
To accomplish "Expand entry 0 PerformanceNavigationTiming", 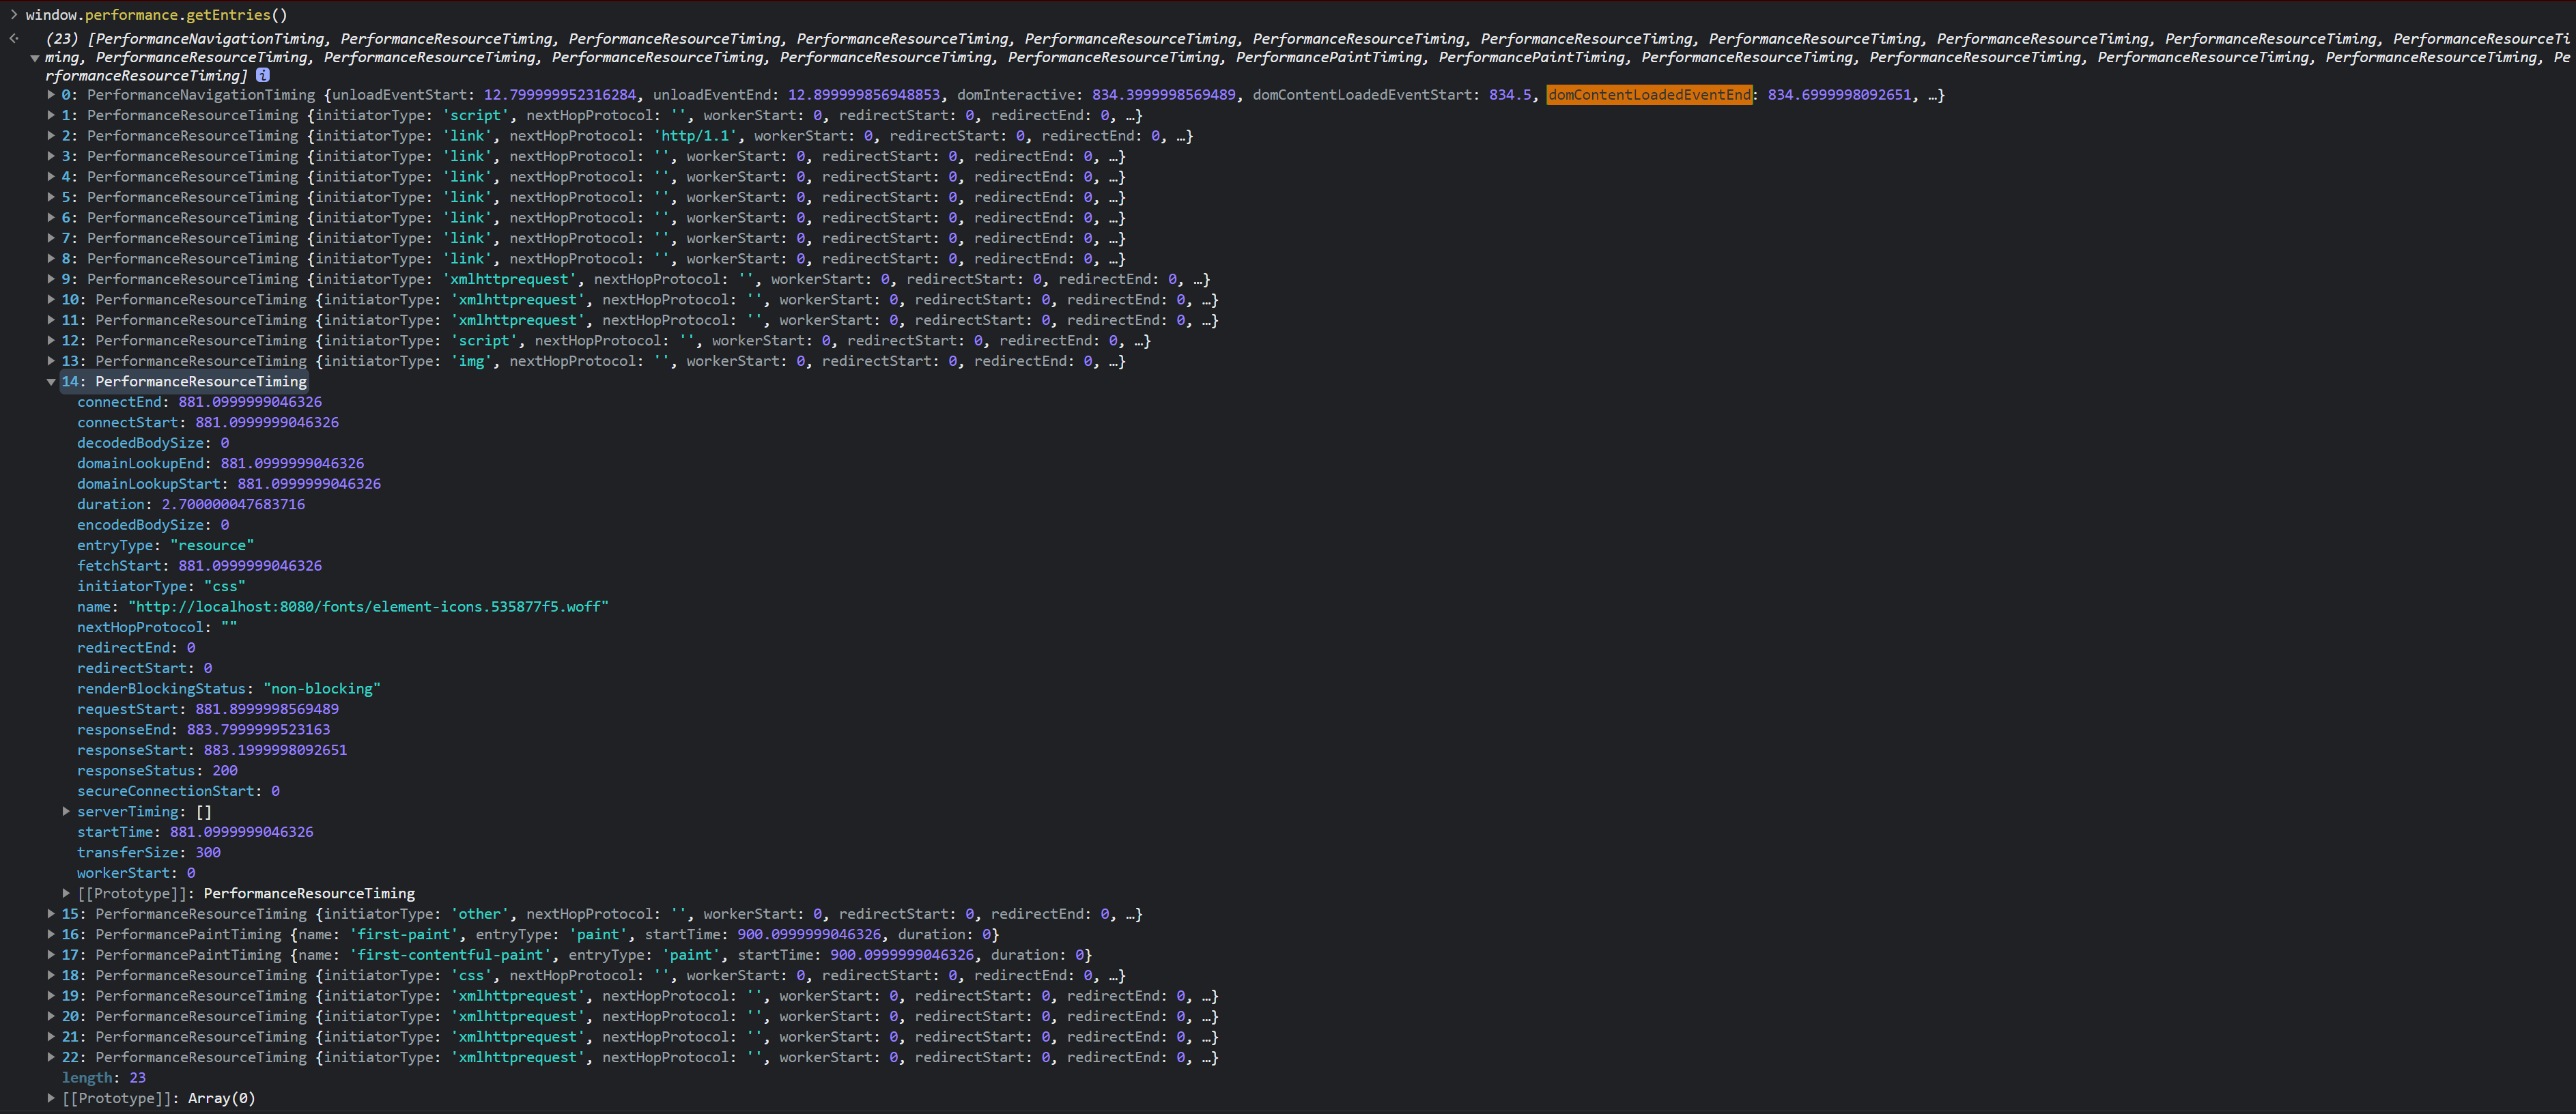I will pyautogui.click(x=51, y=95).
